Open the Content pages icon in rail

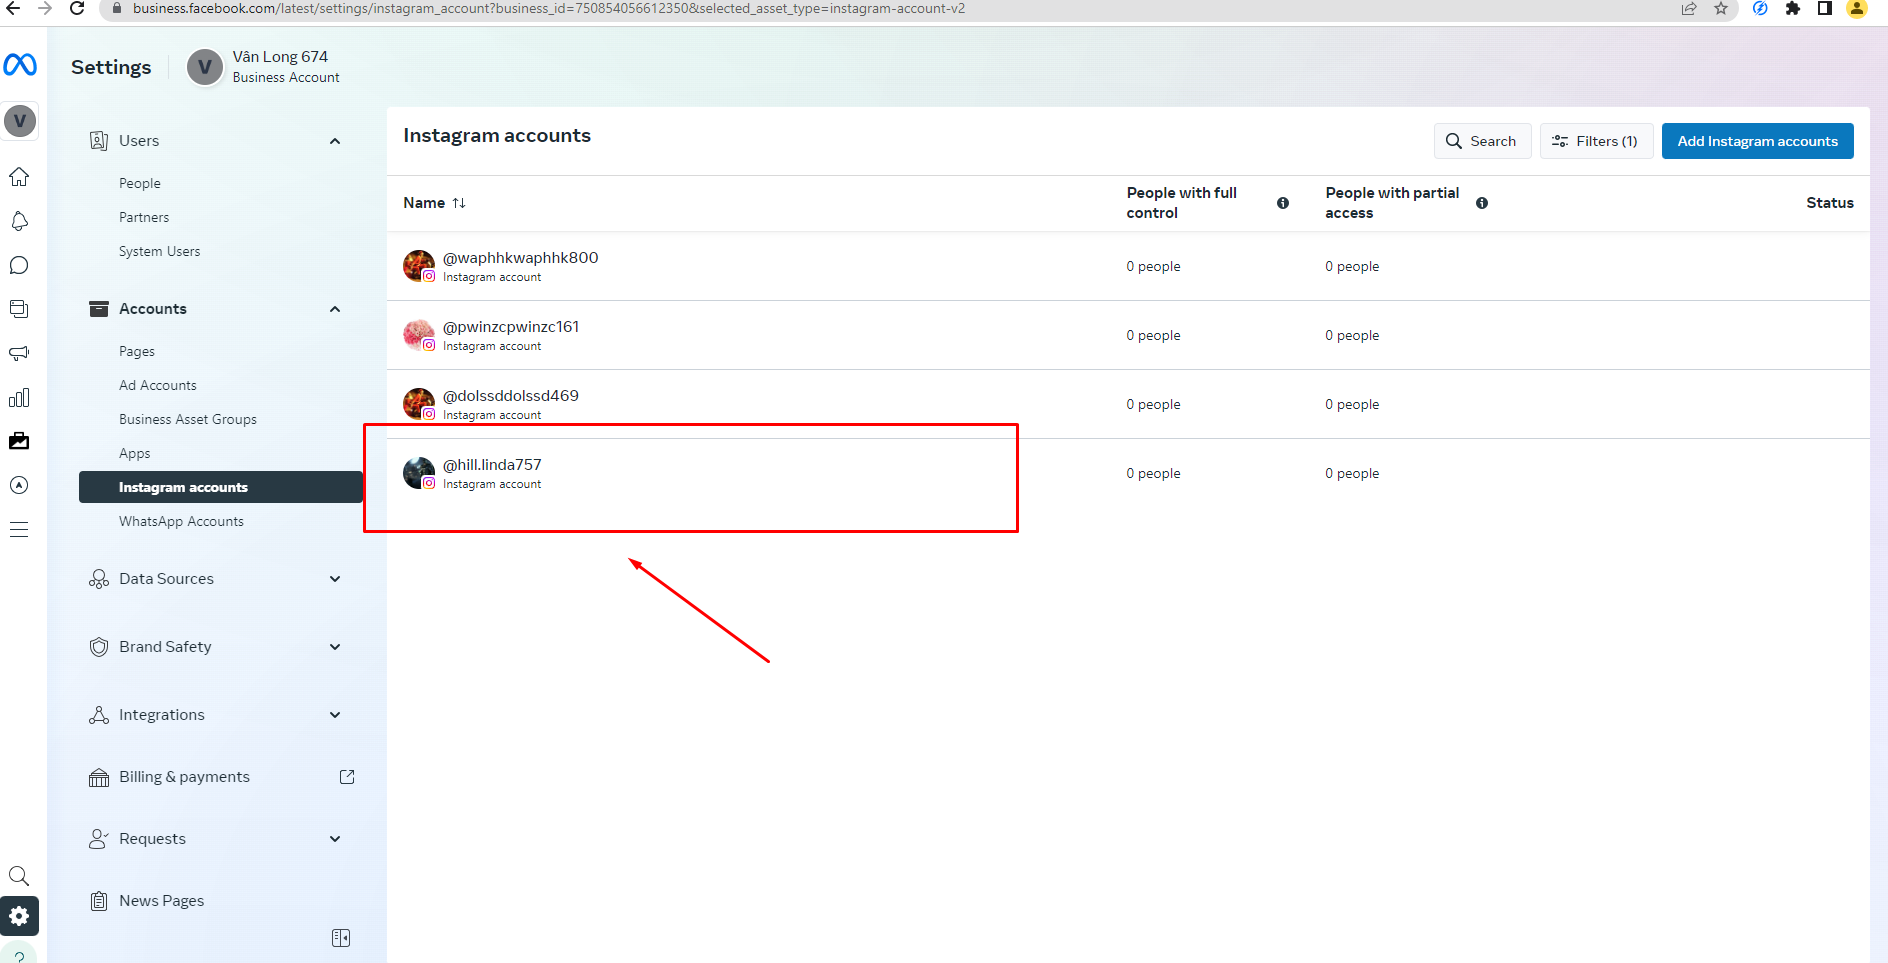(x=19, y=309)
